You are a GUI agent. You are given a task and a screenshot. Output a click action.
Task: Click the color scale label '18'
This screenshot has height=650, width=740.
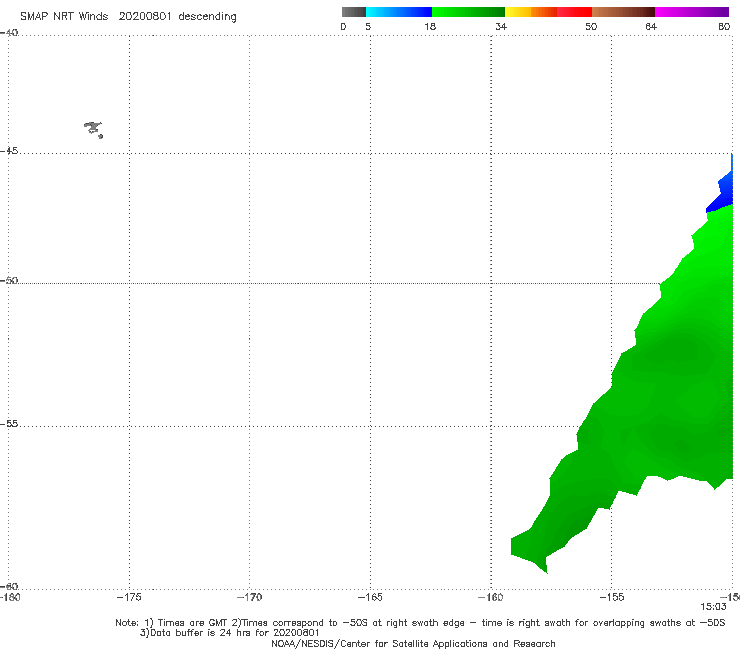(430, 26)
